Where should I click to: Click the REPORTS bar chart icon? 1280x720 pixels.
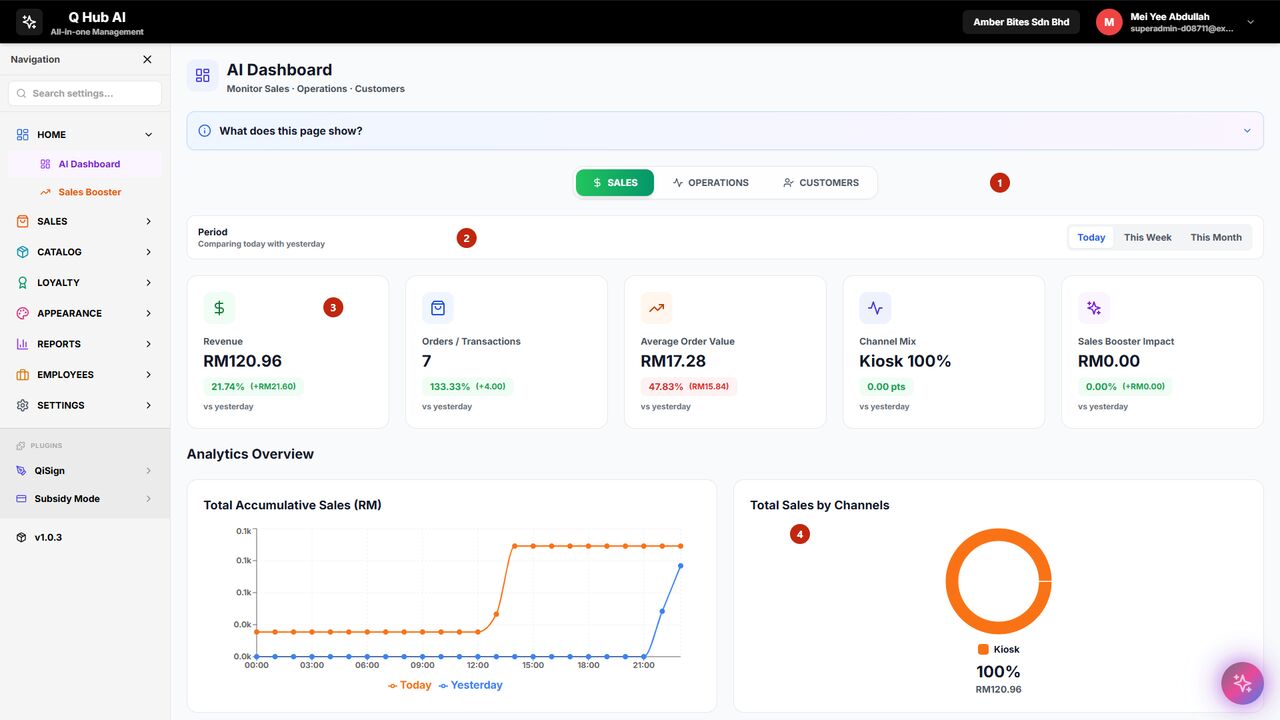pyautogui.click(x=22, y=344)
